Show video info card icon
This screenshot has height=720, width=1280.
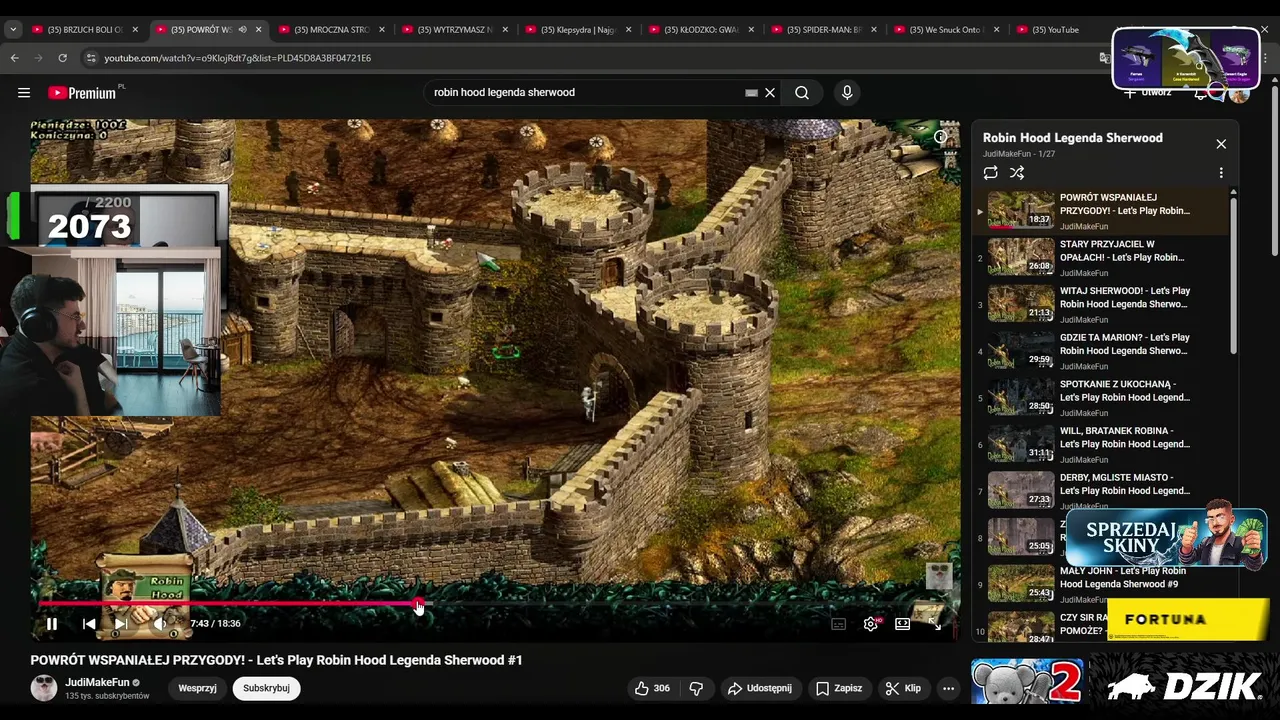click(x=940, y=137)
